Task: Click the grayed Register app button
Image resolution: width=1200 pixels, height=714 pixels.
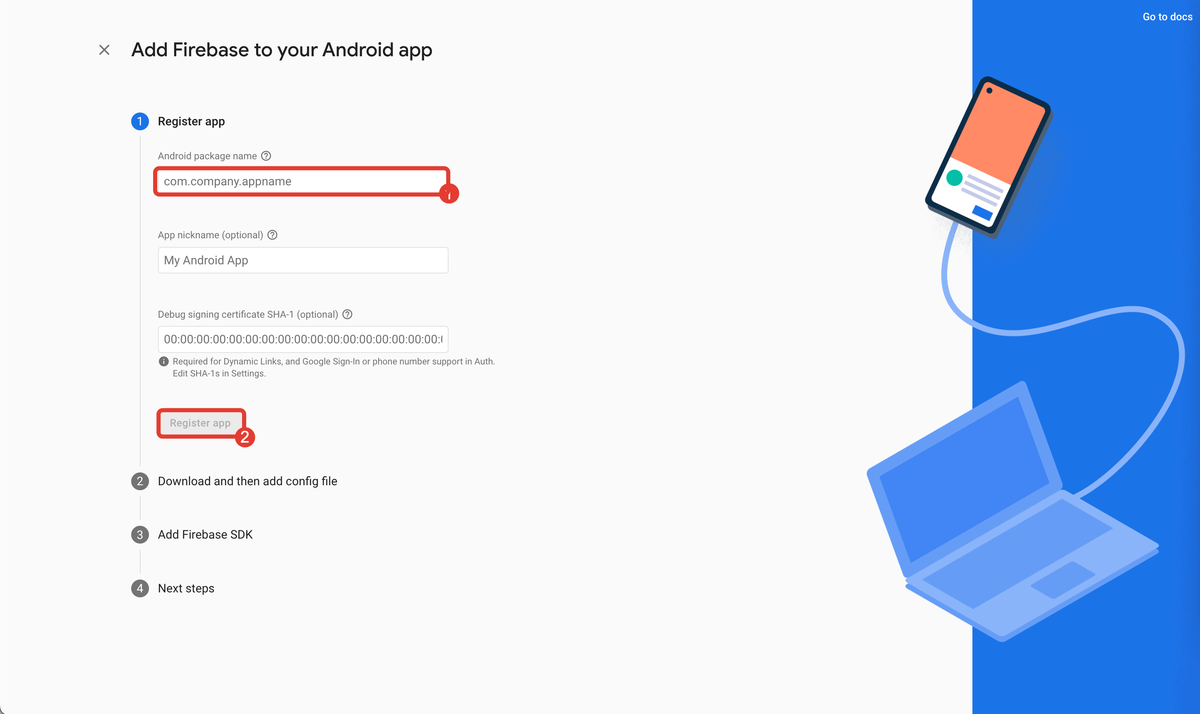Action: pyautogui.click(x=200, y=423)
